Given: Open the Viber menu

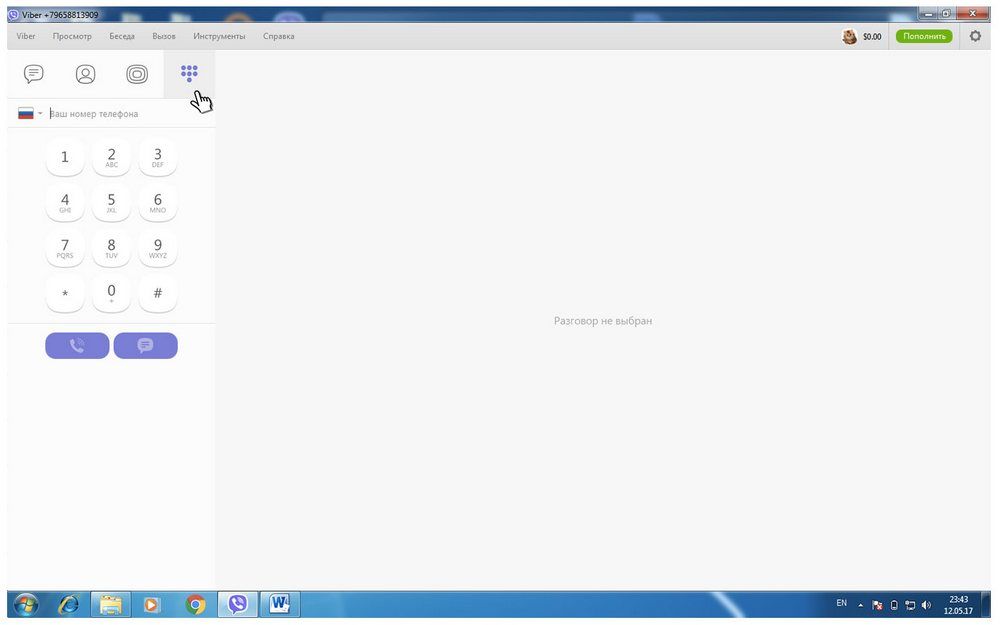Looking at the screenshot, I should (x=26, y=36).
